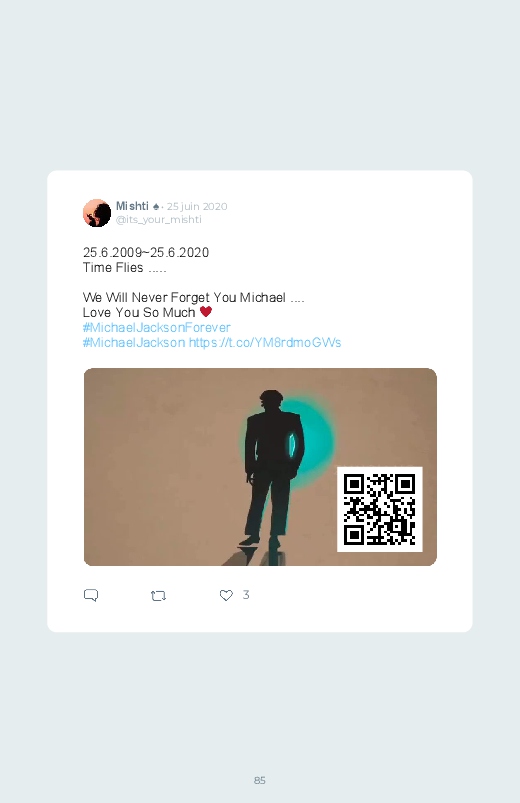520x803 pixels.
Task: Click the Mishti display name
Action: click(132, 206)
